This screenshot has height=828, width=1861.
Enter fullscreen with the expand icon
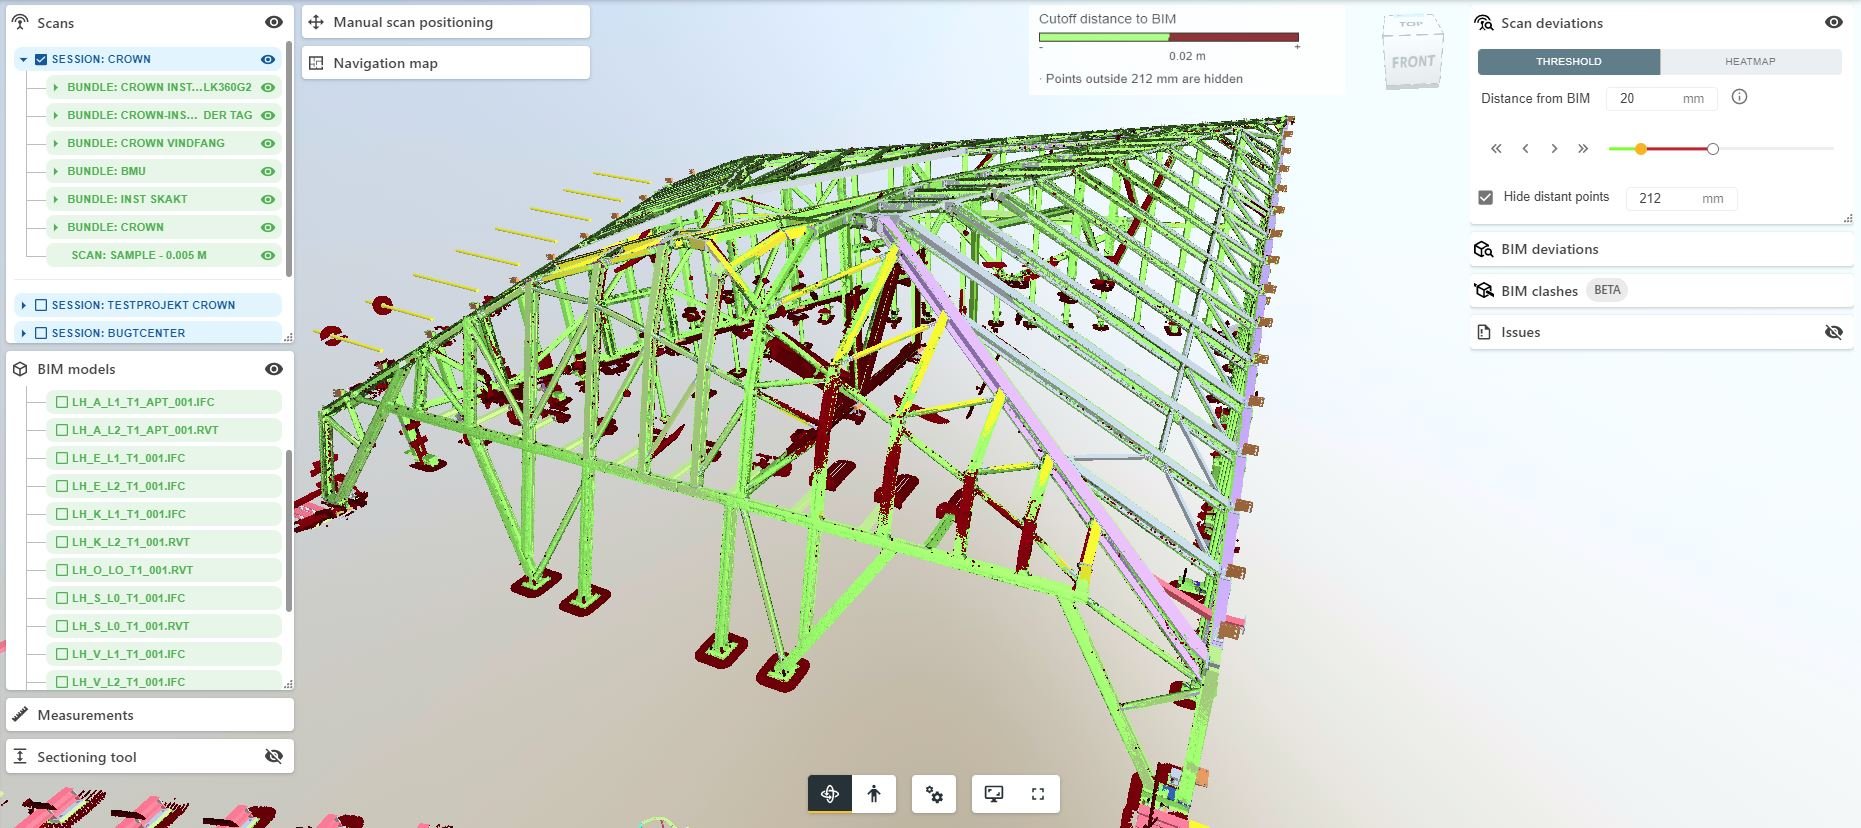click(x=1038, y=794)
